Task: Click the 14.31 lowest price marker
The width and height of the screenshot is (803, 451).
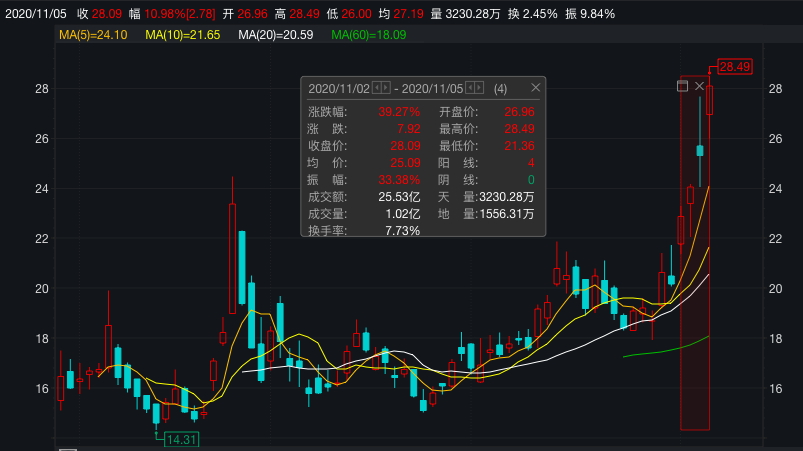Action: pyautogui.click(x=182, y=439)
